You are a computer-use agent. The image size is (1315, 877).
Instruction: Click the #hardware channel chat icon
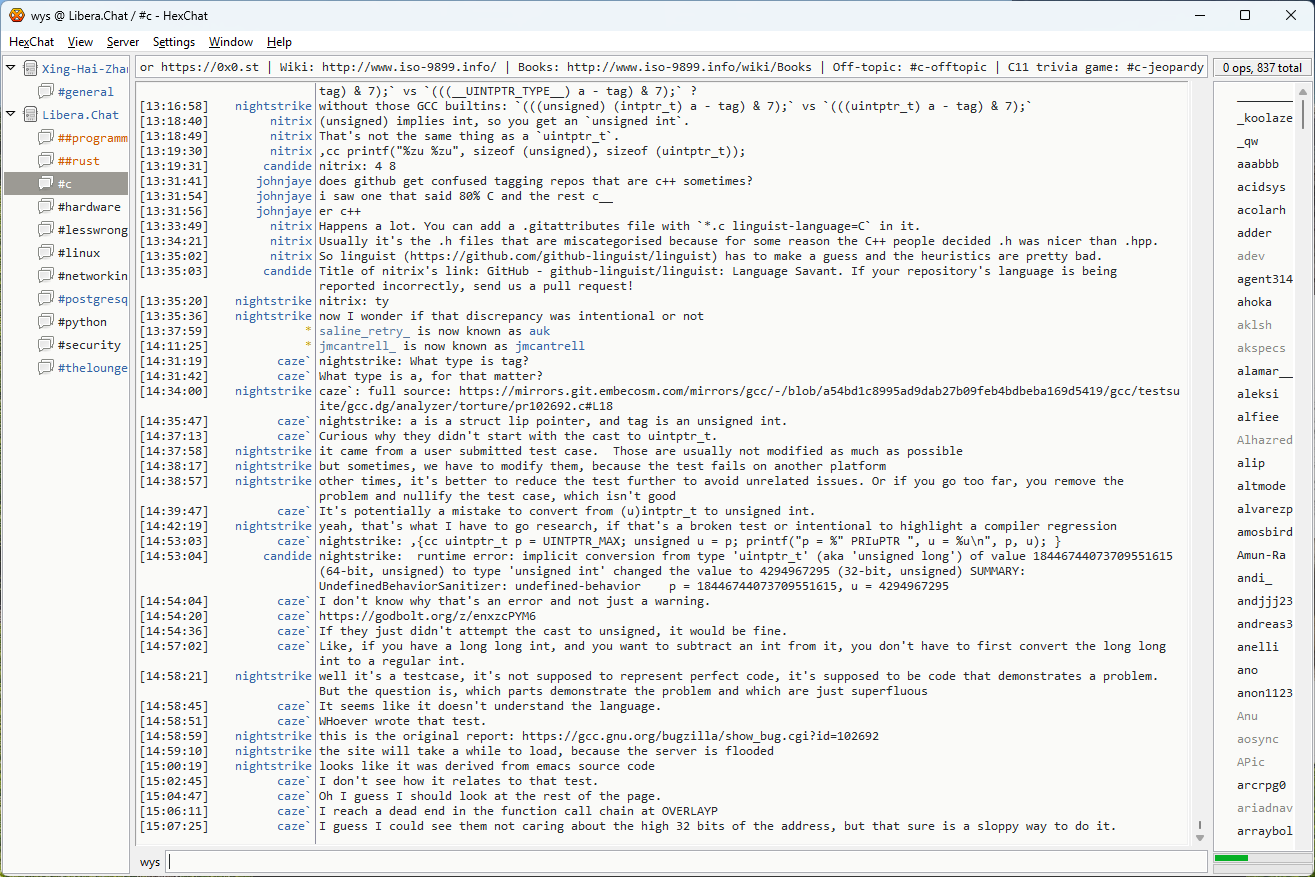(x=46, y=207)
